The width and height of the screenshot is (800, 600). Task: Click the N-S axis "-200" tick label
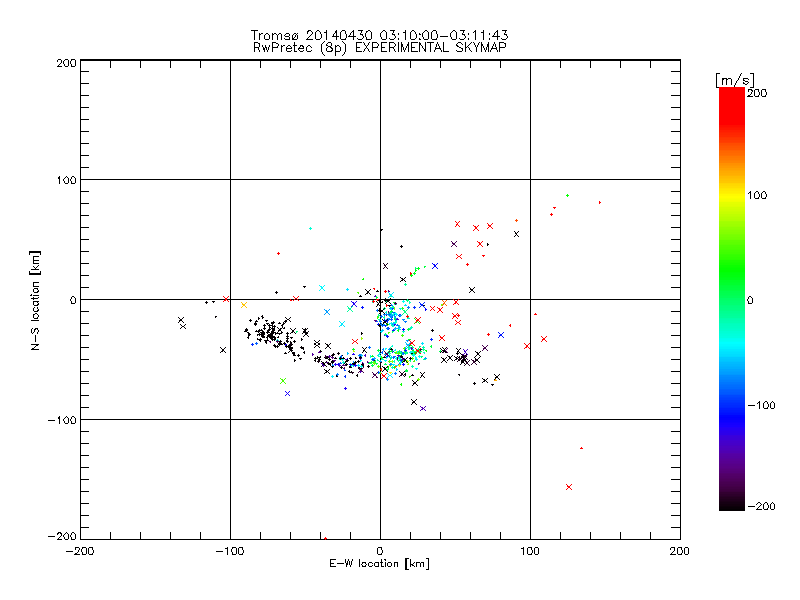point(62,536)
